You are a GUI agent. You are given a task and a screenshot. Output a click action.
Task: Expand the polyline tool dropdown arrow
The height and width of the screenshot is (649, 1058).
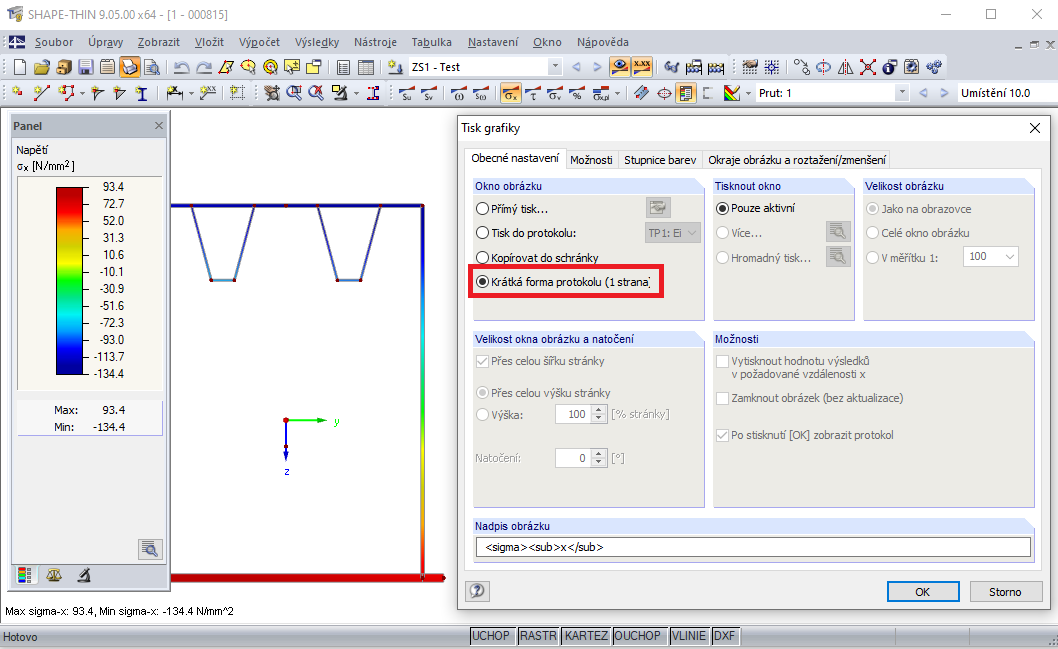tap(82, 93)
